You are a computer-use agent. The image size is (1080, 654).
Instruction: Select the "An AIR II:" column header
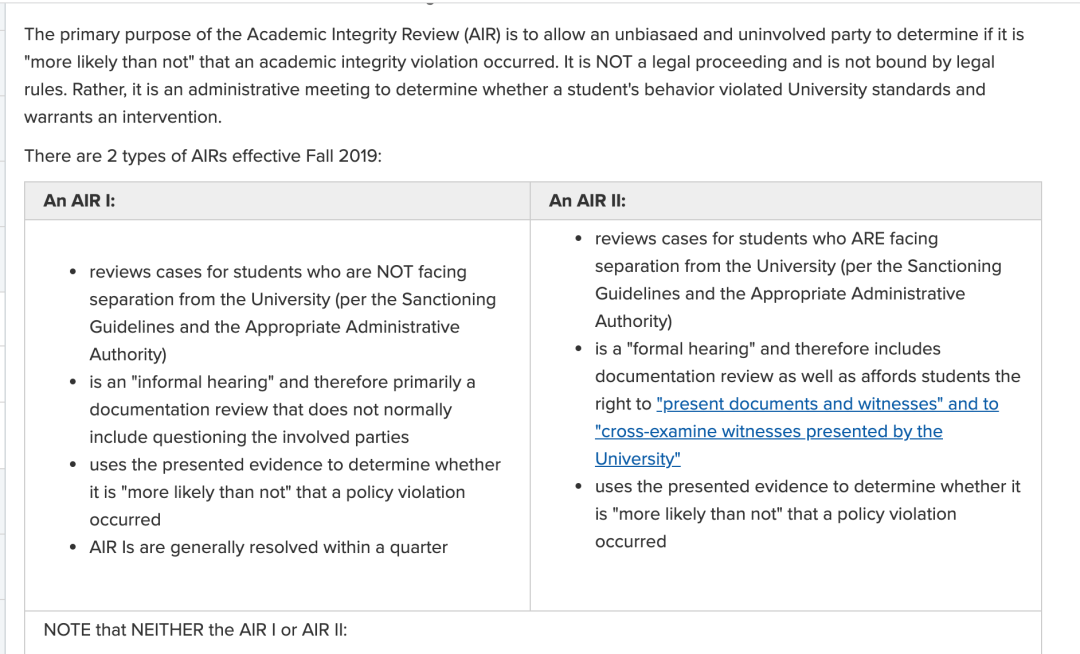587,201
